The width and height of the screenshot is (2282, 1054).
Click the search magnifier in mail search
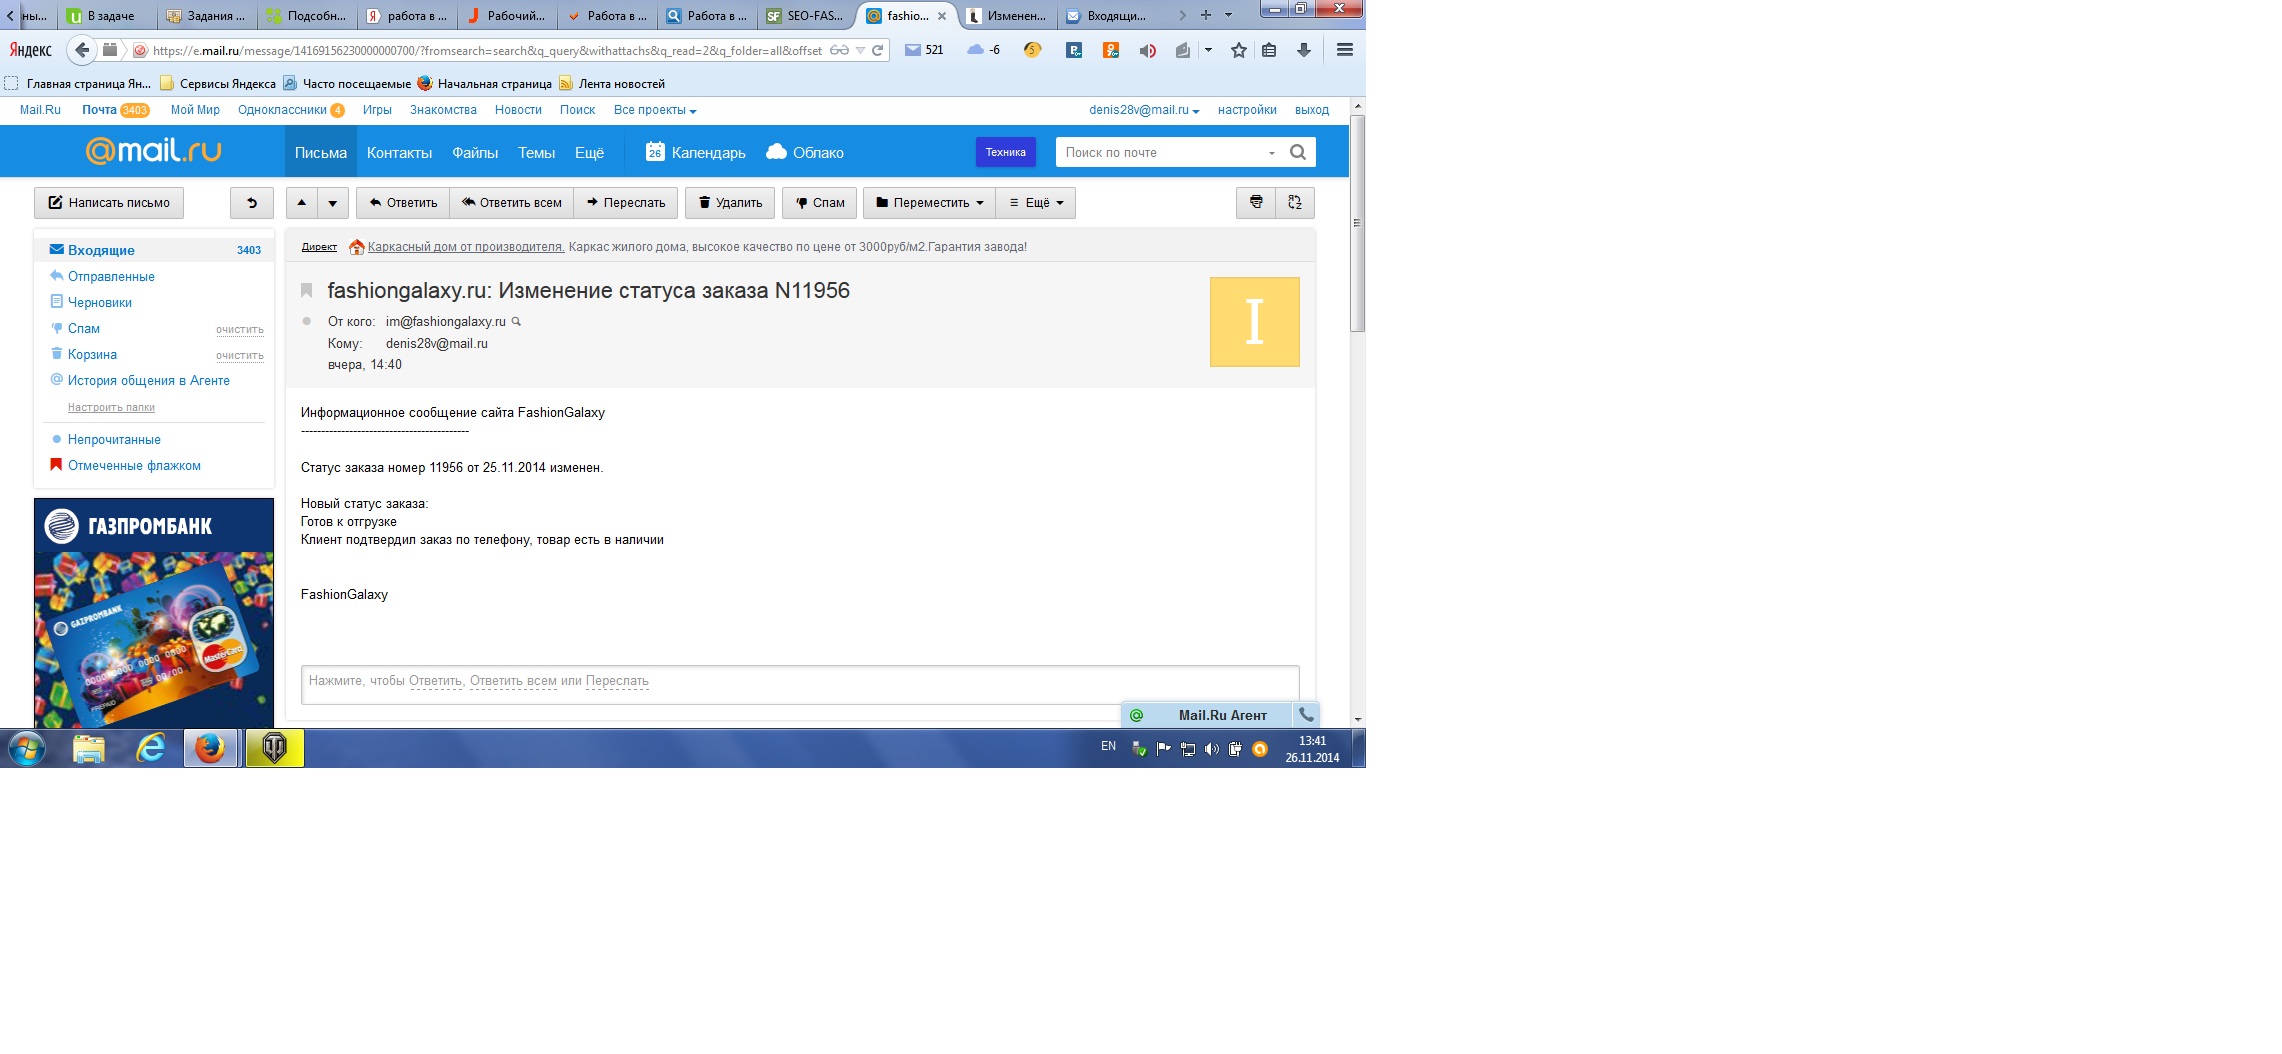1298,152
